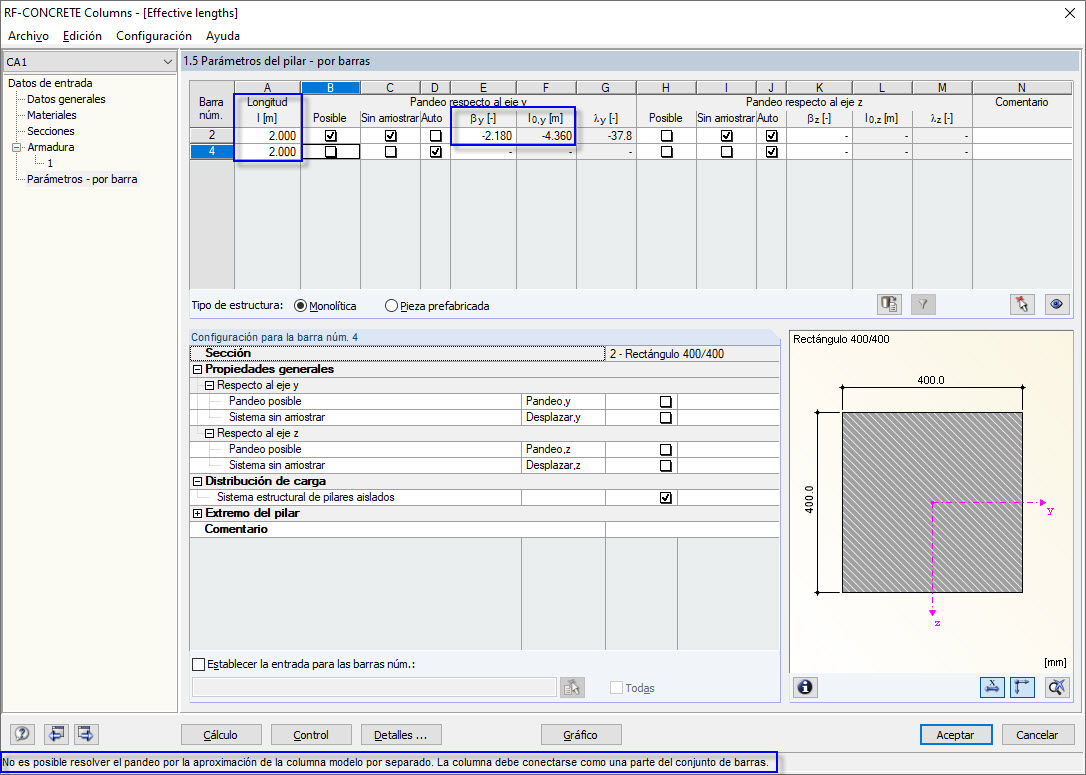Click the Cálculo button
Viewport: 1086px width, 775px height.
pyautogui.click(x=221, y=734)
